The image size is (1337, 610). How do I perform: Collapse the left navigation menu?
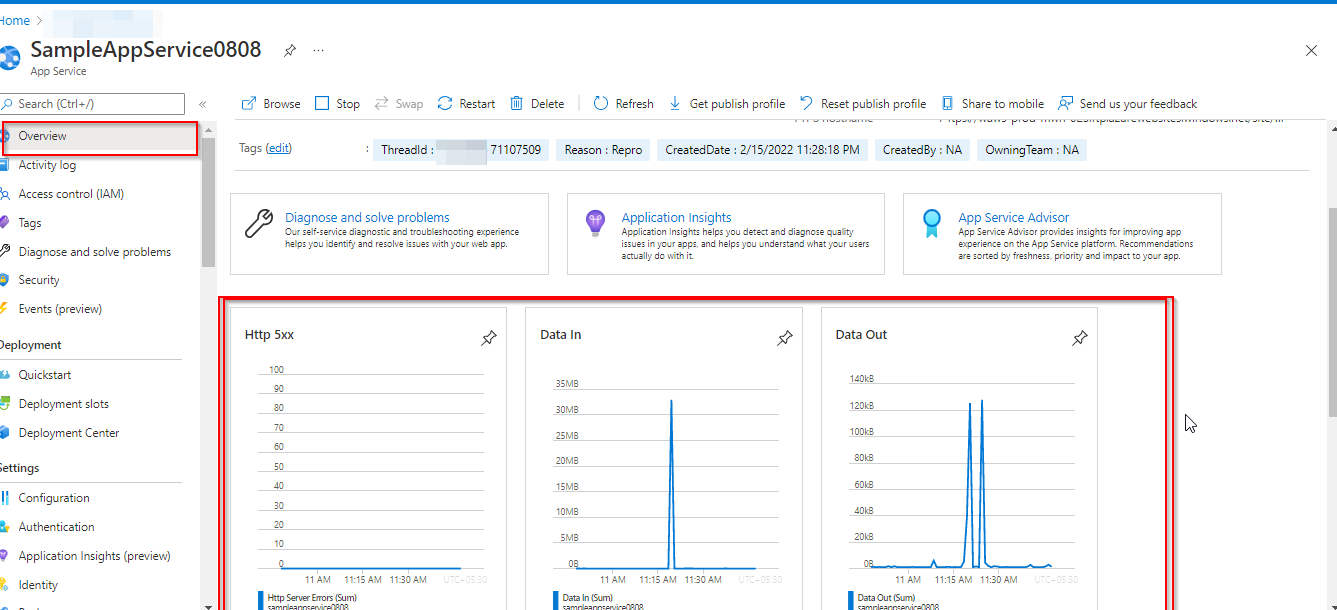(x=202, y=104)
